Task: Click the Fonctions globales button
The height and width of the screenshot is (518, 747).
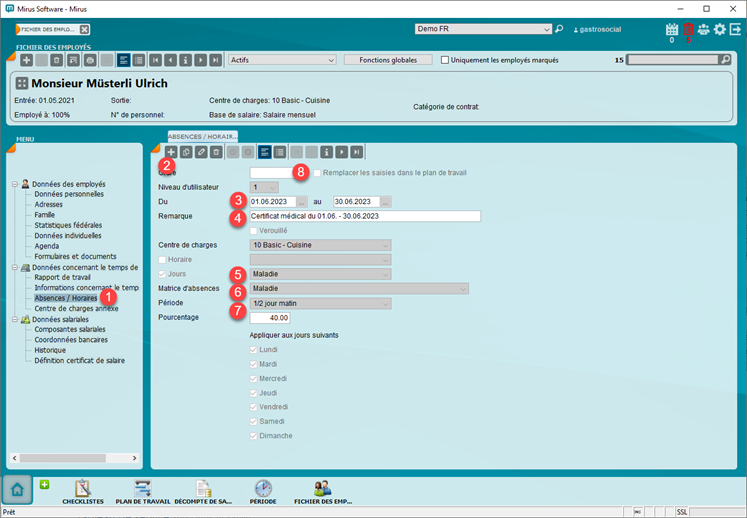Action: [x=388, y=60]
